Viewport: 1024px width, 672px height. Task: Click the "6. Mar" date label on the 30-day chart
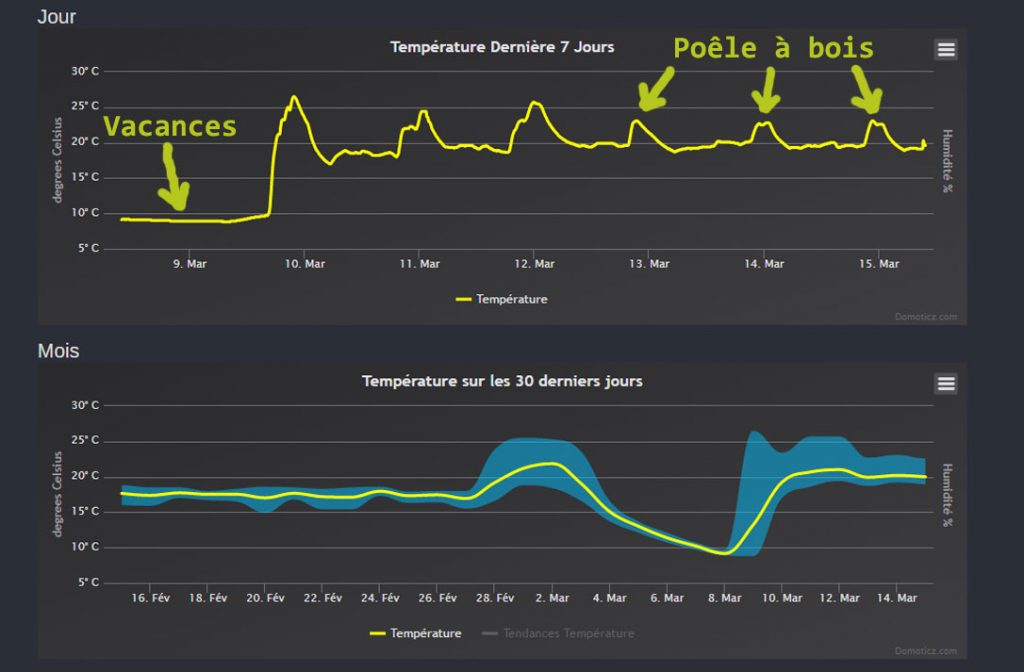click(667, 598)
